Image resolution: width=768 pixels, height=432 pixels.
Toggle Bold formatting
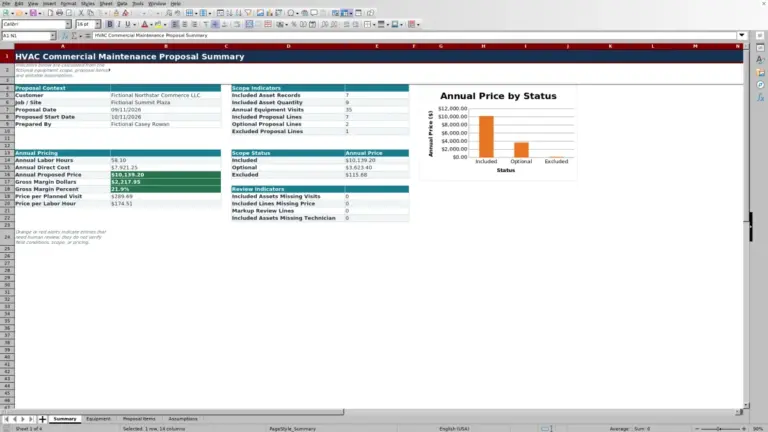click(110, 24)
